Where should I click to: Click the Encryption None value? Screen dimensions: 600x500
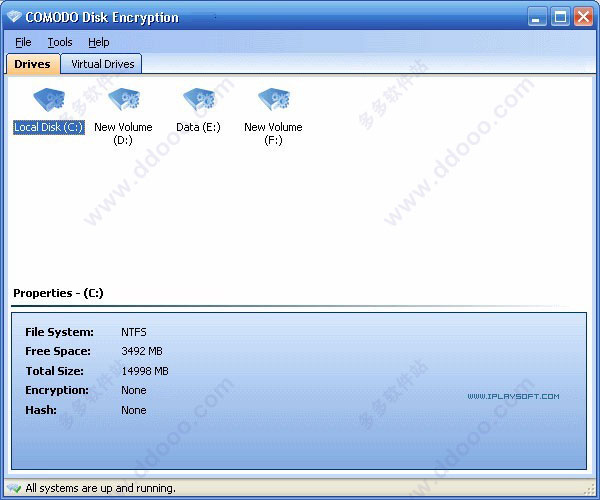(x=134, y=390)
